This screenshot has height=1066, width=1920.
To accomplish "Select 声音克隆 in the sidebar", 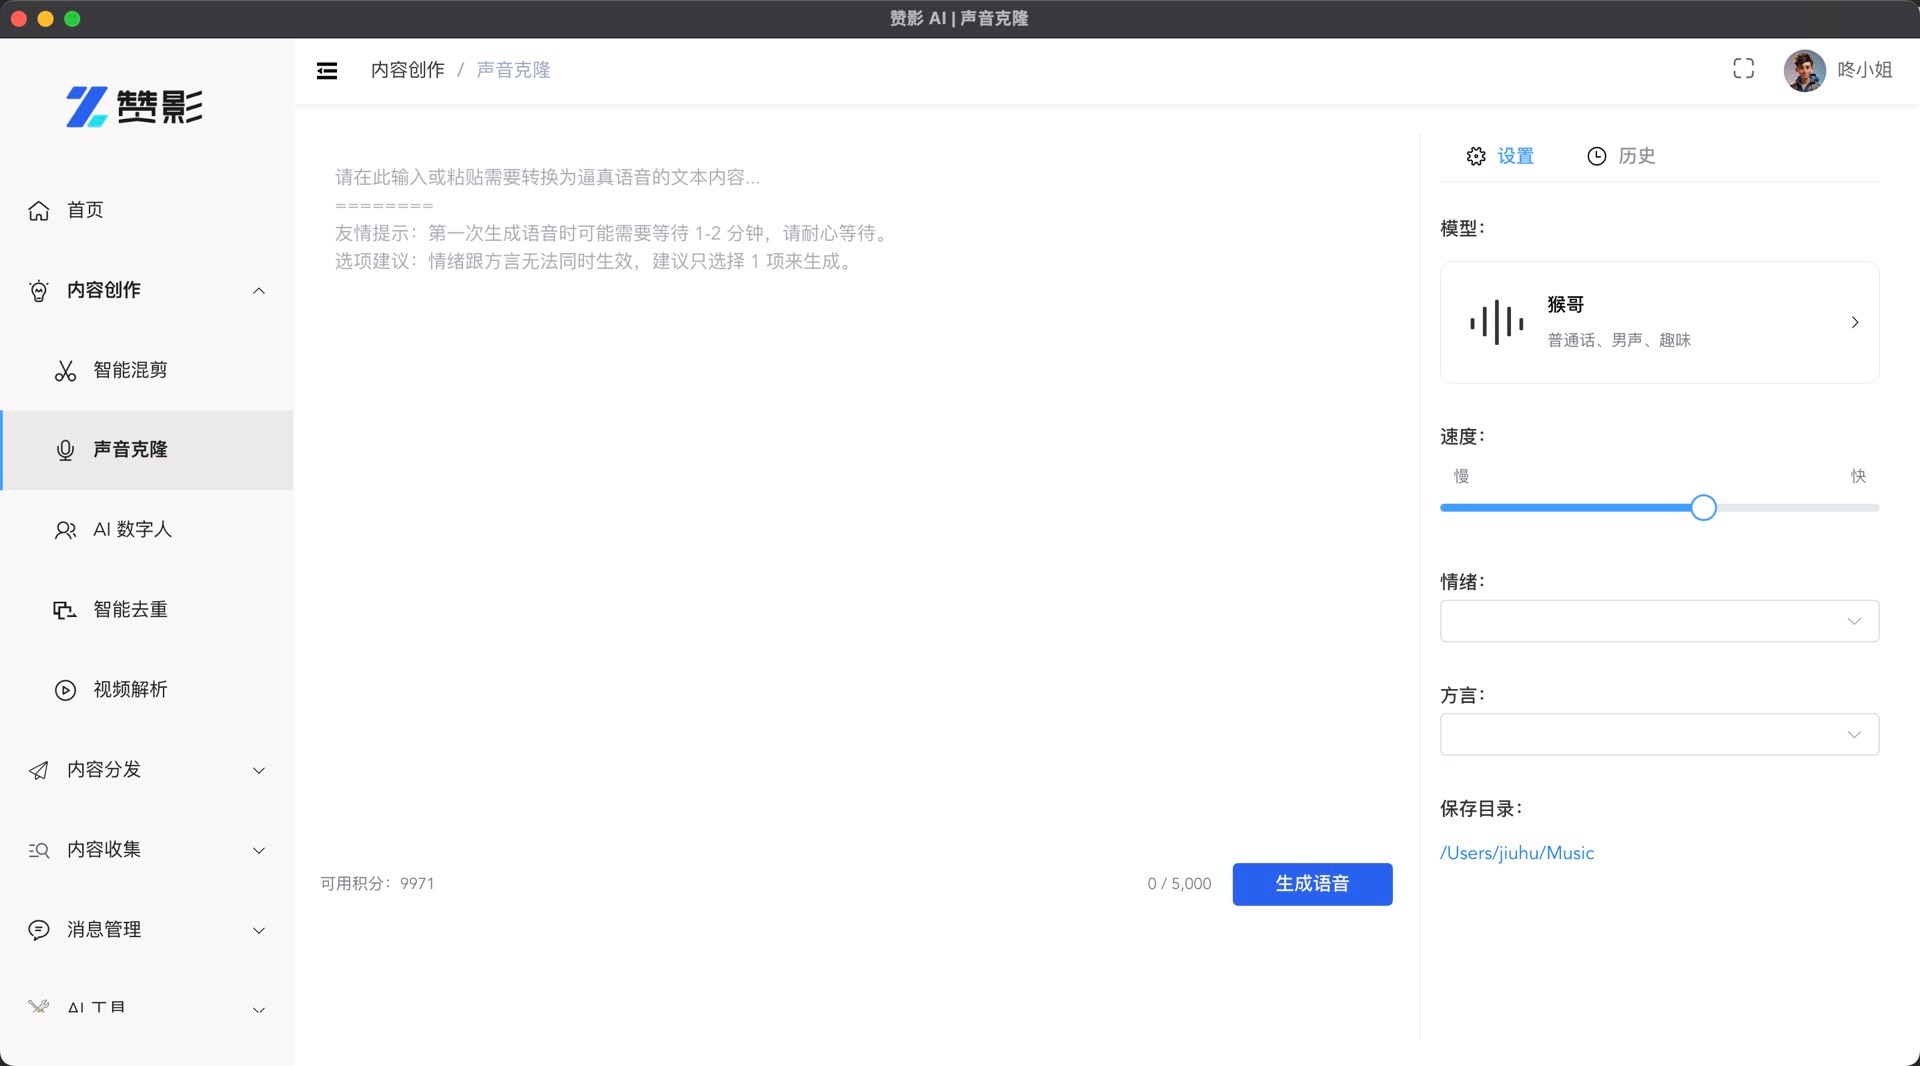I will 147,450.
